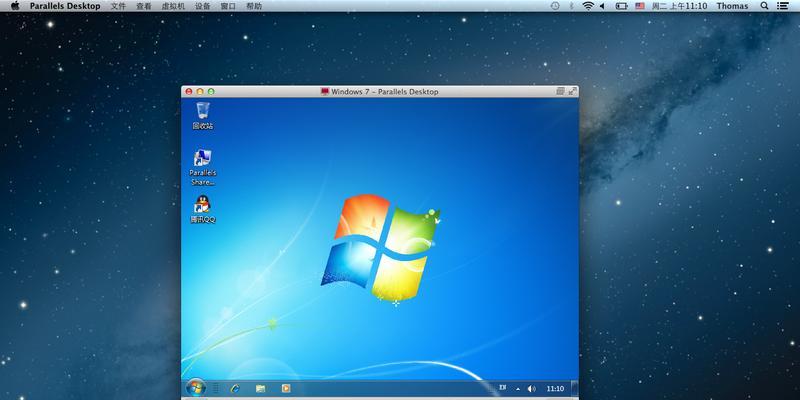800x400 pixels.
Task: Click the US flag input source icon
Action: point(640,6)
